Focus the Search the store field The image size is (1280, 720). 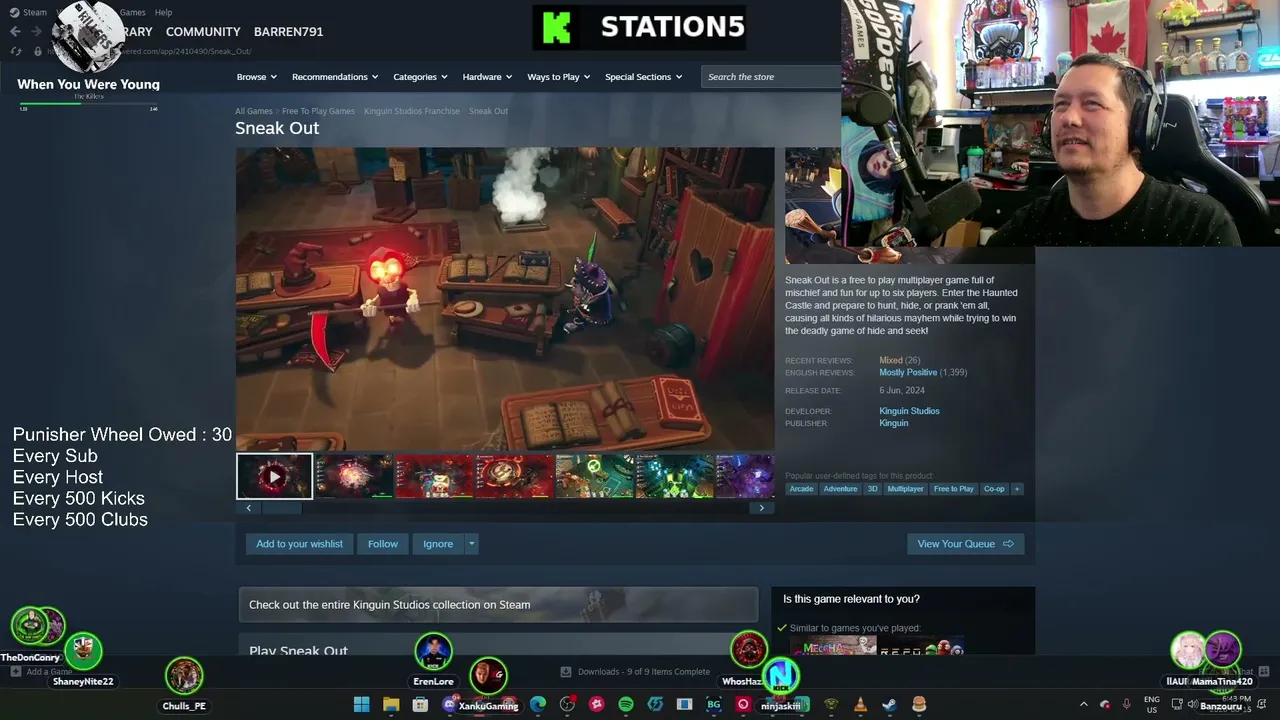point(771,77)
